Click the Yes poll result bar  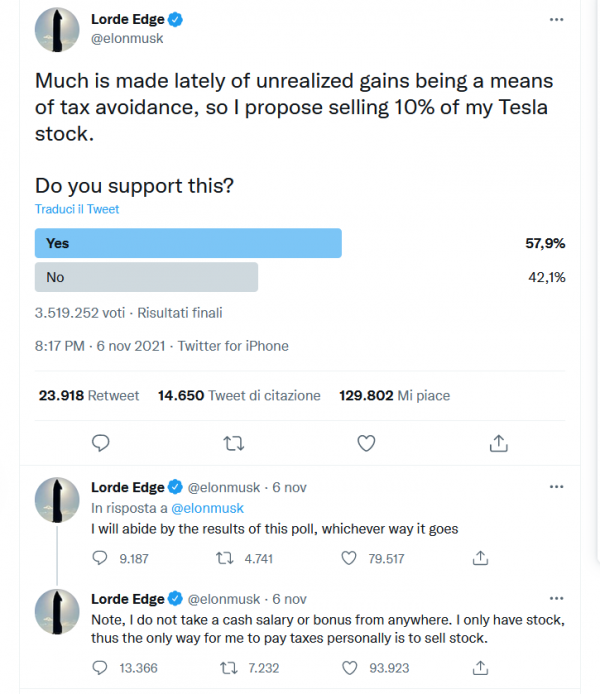188,243
